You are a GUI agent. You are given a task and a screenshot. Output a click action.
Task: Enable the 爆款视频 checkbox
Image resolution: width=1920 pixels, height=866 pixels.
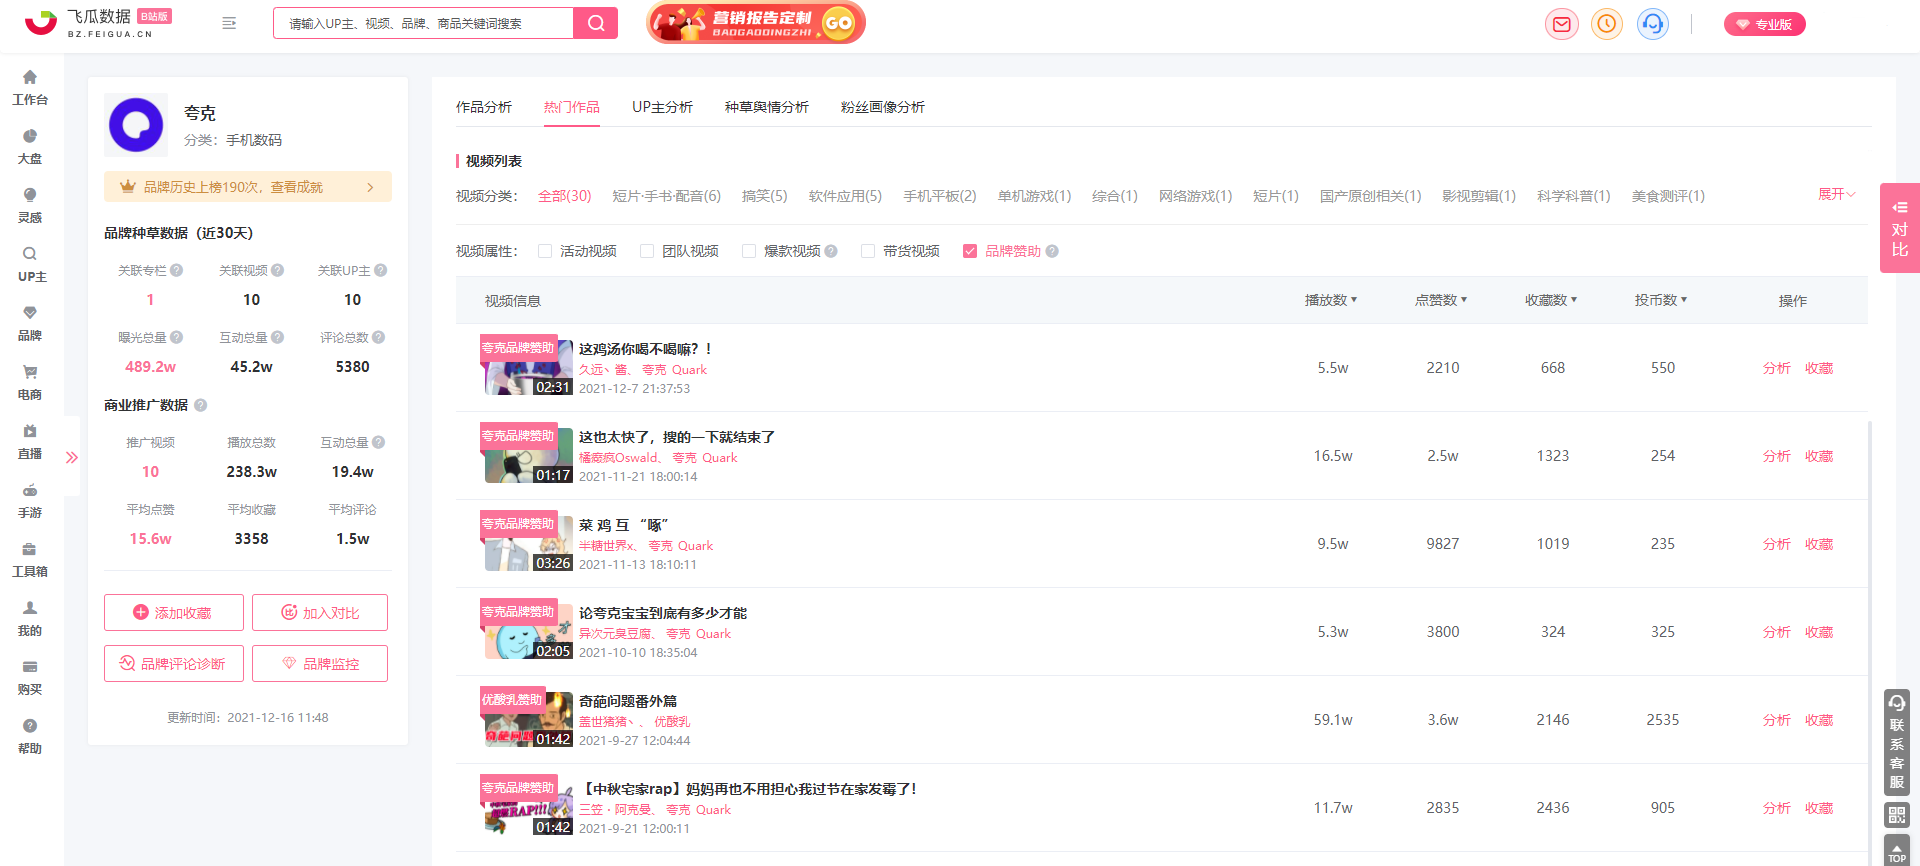(749, 251)
